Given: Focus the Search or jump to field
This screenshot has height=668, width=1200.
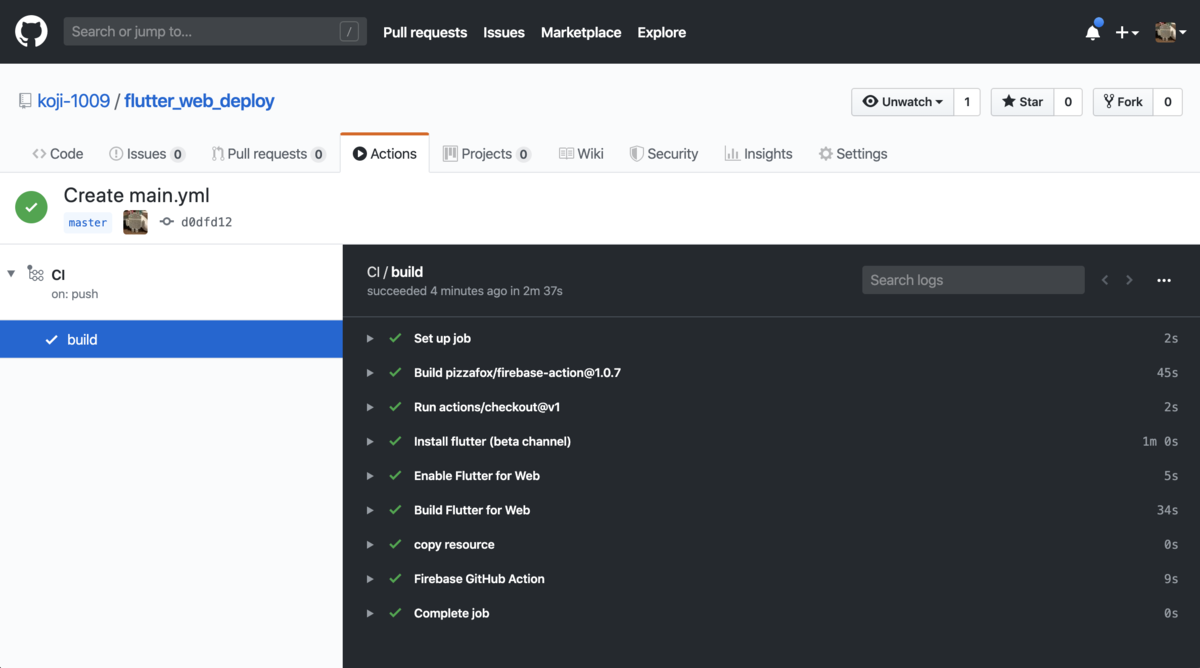Looking at the screenshot, I should [215, 32].
